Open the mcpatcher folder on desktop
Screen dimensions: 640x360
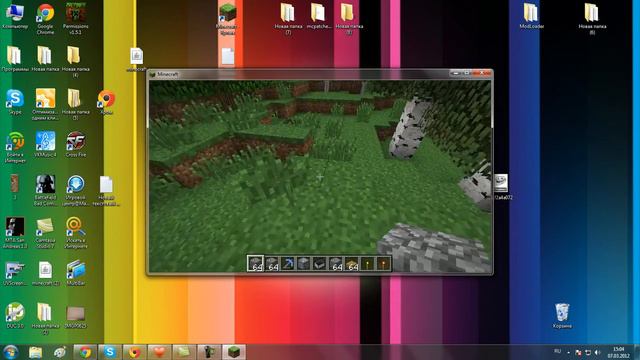point(318,16)
